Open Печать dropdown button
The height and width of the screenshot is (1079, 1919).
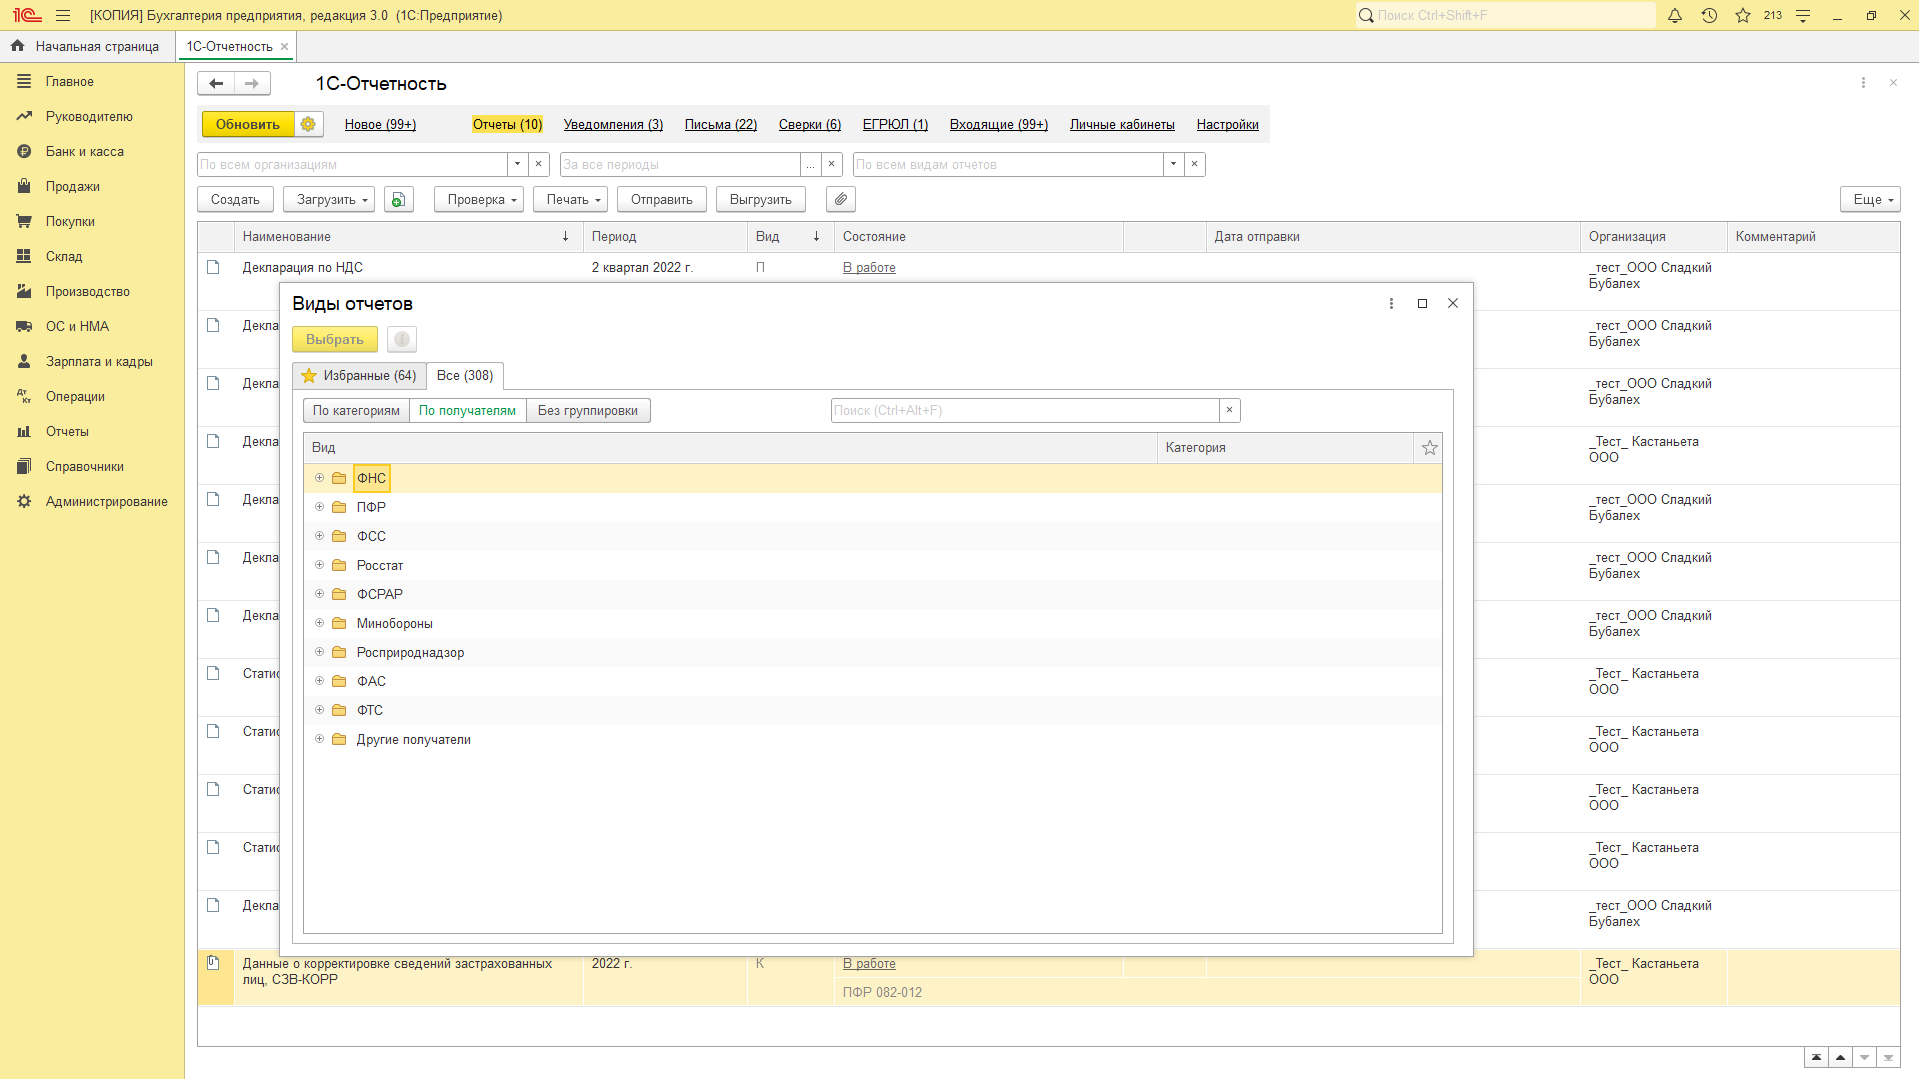pos(570,199)
